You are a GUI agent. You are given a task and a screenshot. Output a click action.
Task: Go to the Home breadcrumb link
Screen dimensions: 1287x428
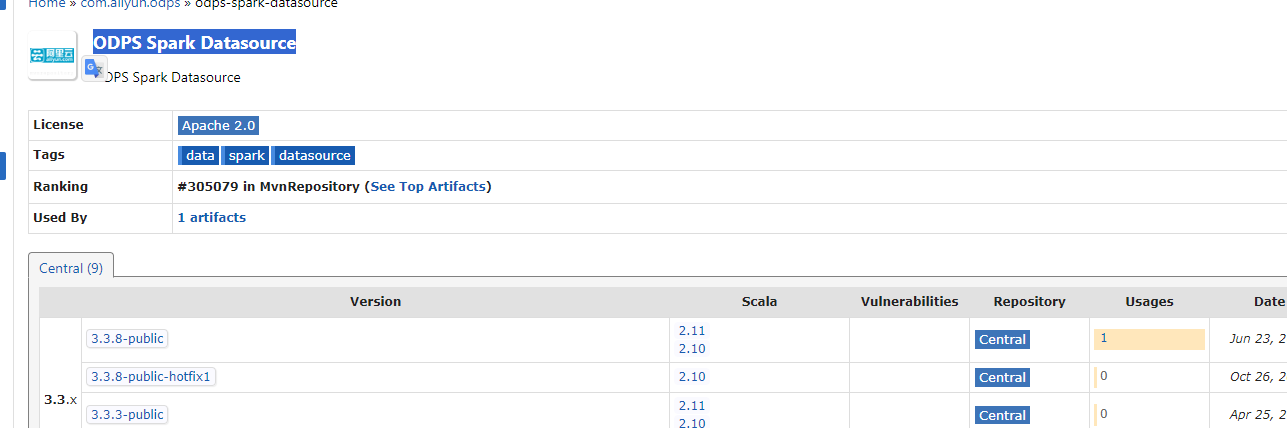coord(46,3)
